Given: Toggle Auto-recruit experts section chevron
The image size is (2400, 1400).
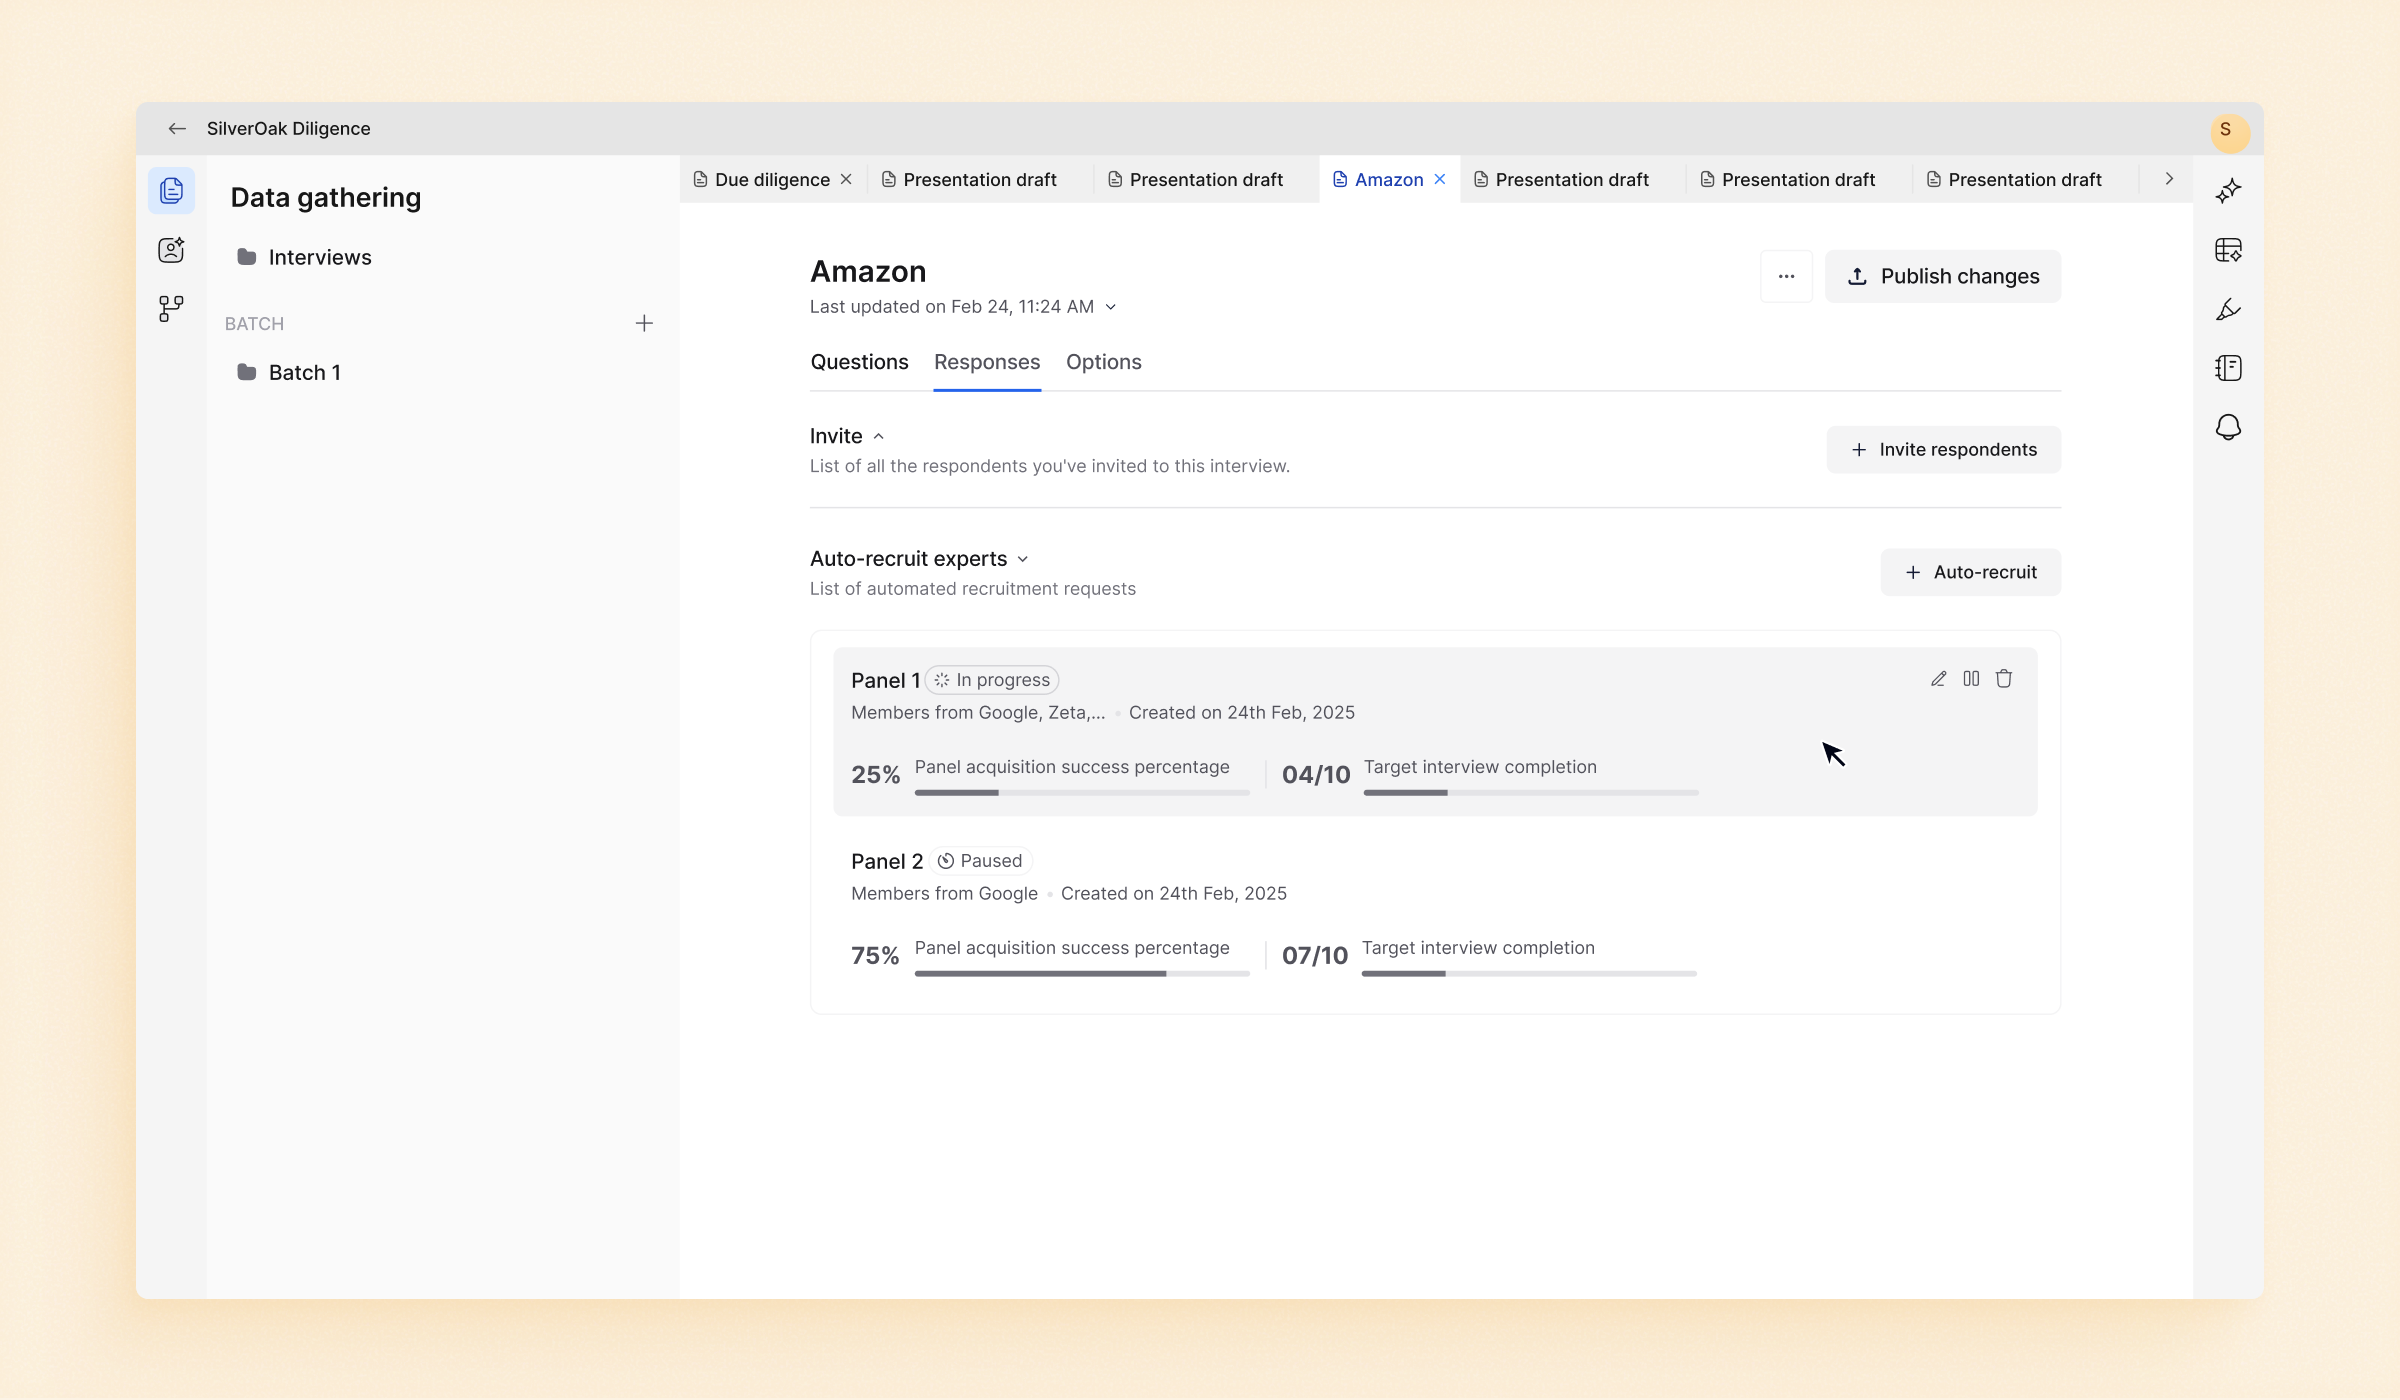Looking at the screenshot, I should (x=1022, y=559).
